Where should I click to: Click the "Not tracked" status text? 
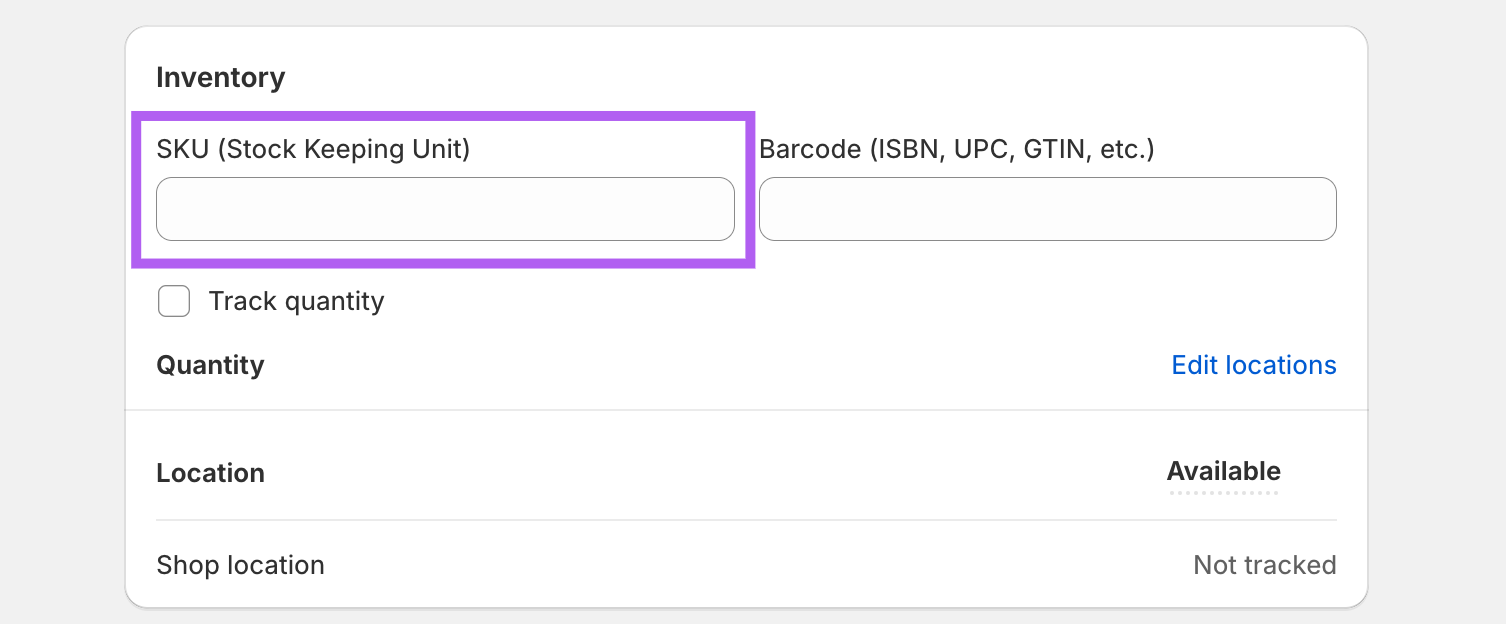point(1264,565)
